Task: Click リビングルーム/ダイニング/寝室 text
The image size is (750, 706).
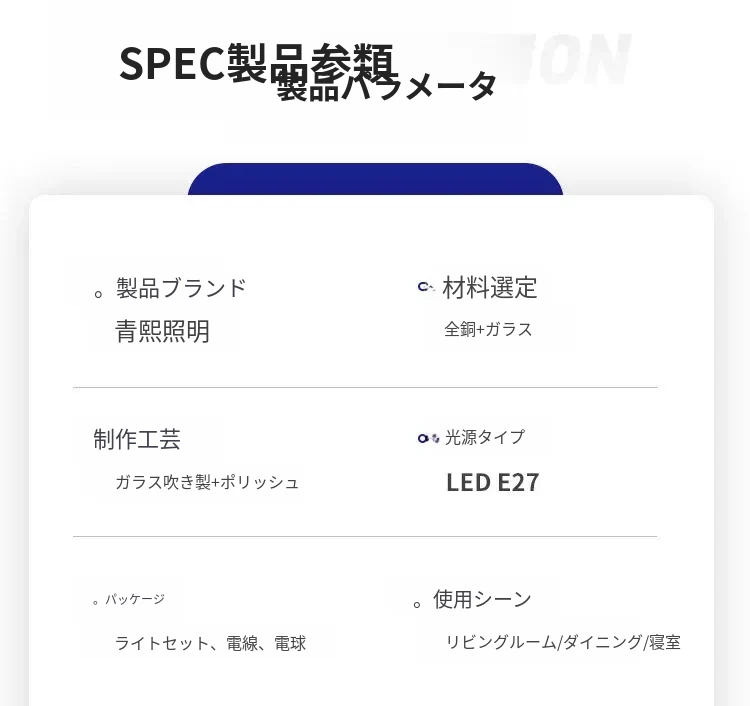Action: [x=563, y=642]
